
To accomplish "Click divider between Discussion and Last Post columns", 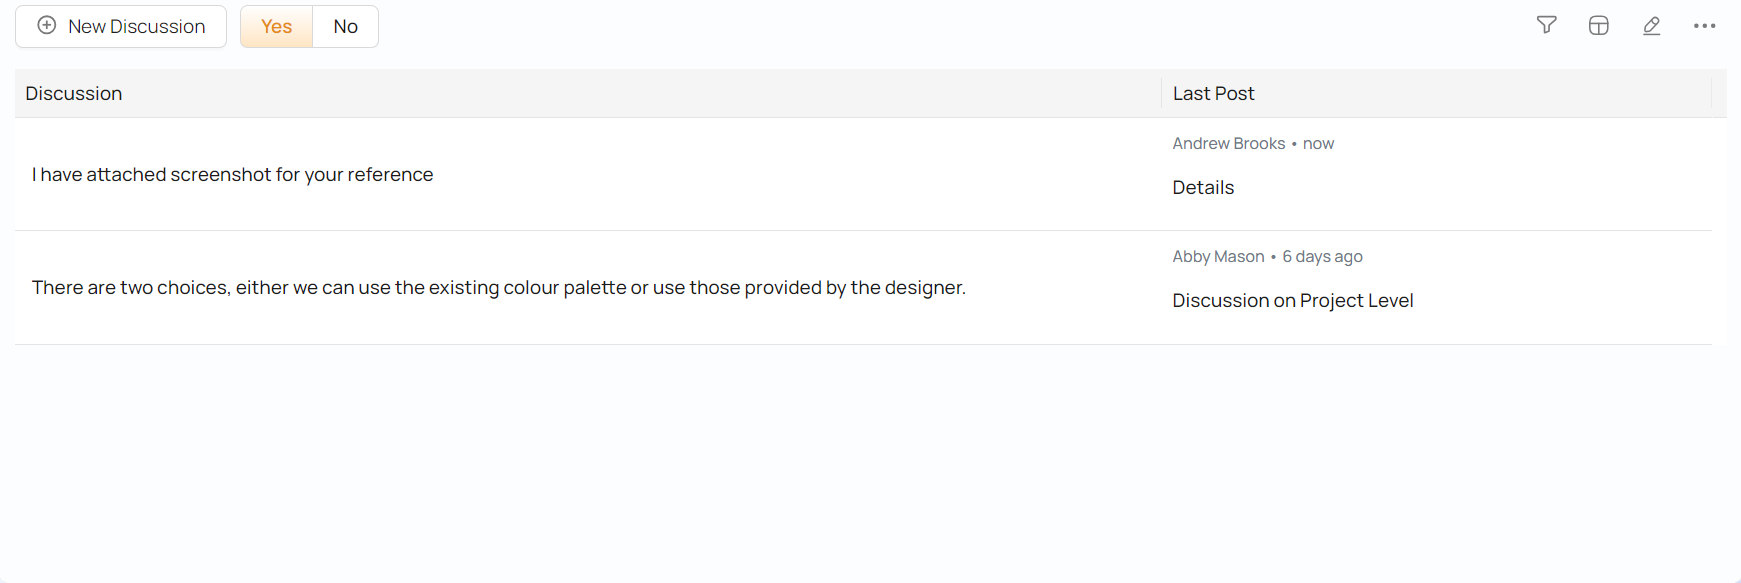I will click(1161, 94).
